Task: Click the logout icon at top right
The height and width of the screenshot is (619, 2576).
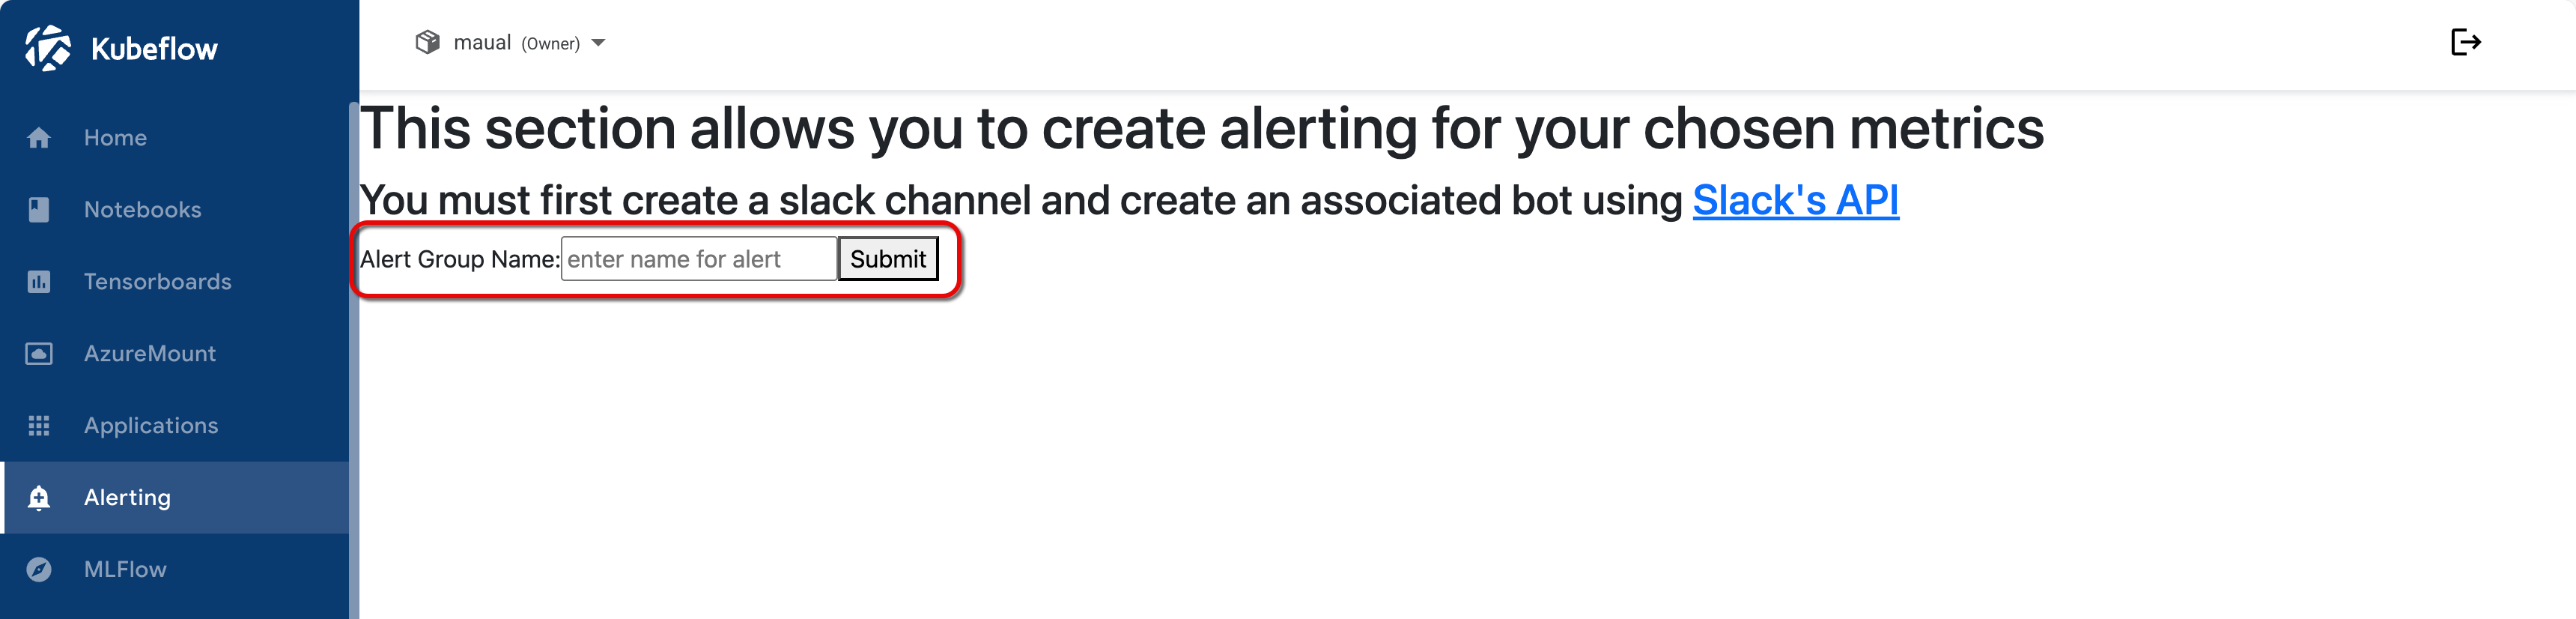Action: 2466,42
